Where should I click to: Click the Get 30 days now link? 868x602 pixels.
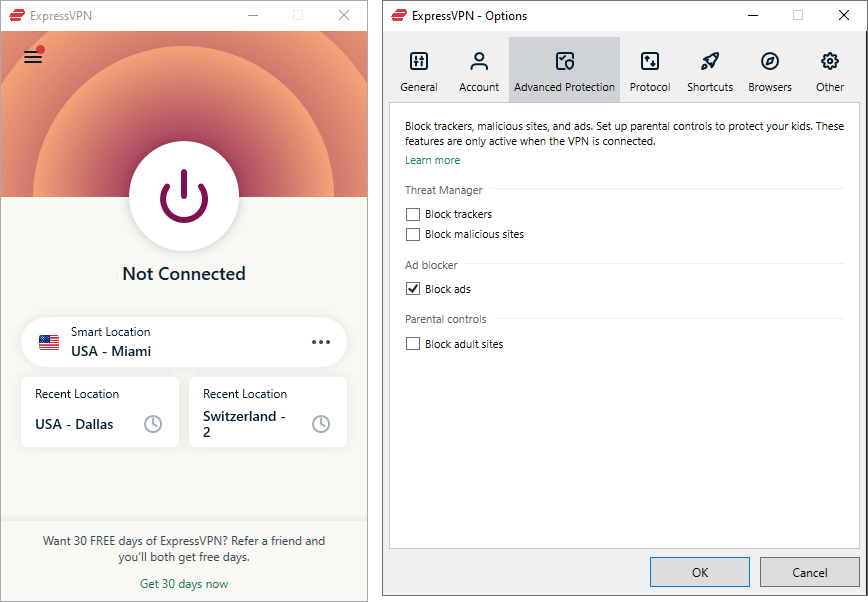184,584
